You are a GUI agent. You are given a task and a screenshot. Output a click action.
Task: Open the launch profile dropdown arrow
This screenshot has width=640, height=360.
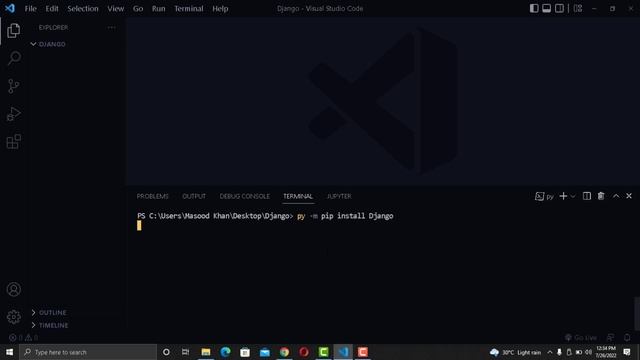click(573, 196)
